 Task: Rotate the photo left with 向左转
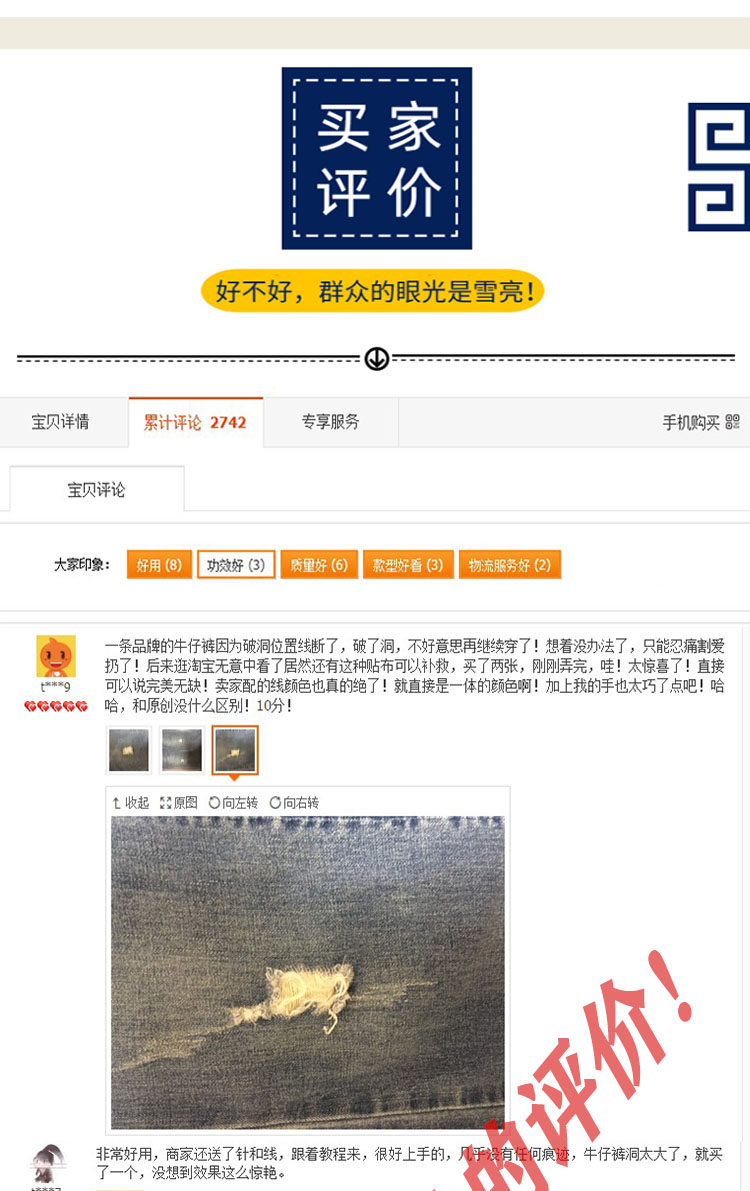coord(233,803)
